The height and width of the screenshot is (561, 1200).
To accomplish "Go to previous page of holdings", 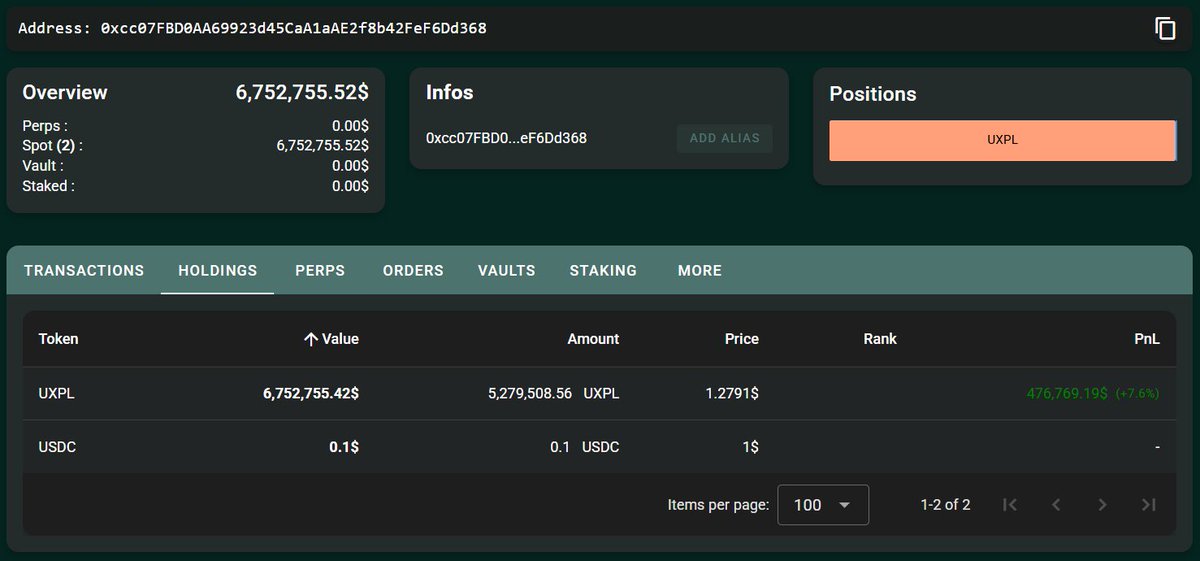I will tap(1056, 505).
